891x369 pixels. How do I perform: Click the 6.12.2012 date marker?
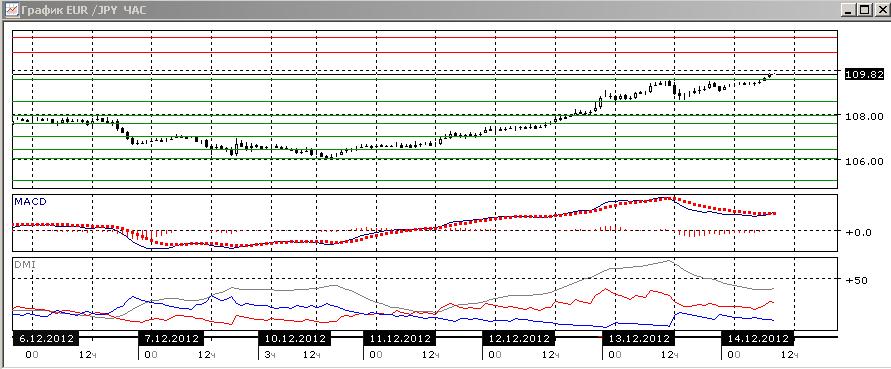pyautogui.click(x=45, y=338)
